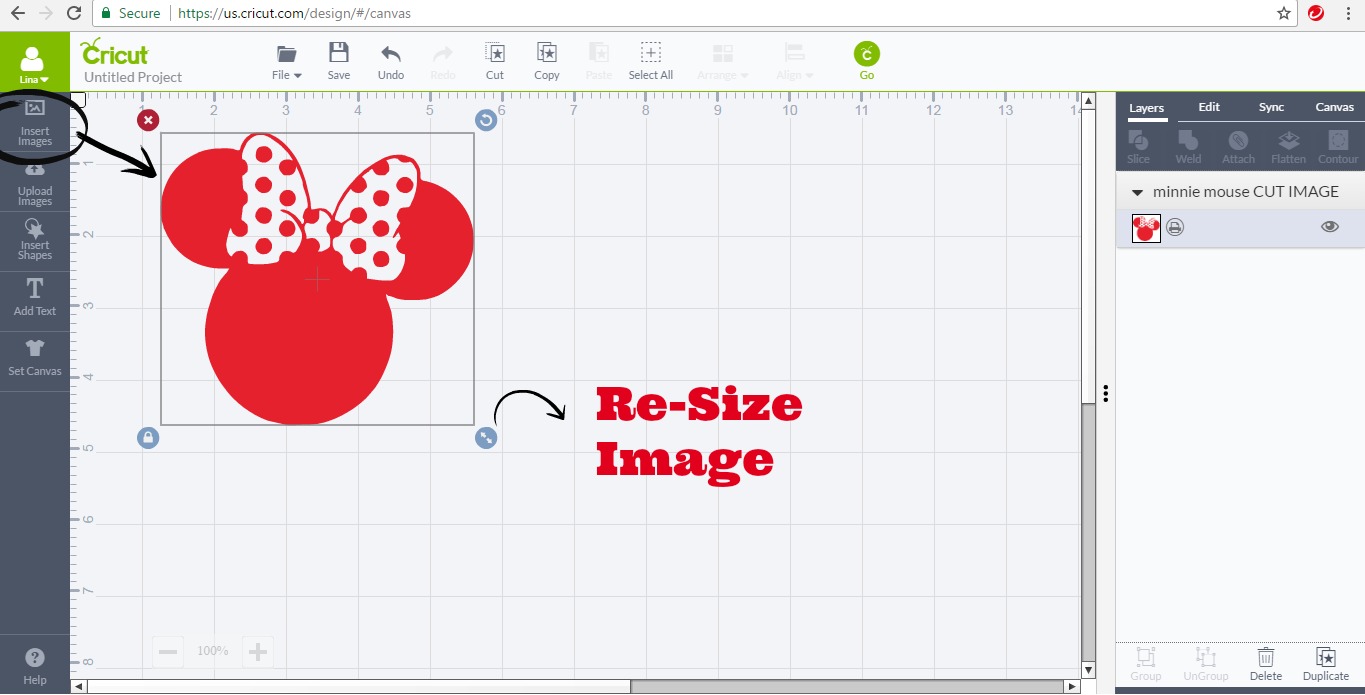Viewport: 1365px width, 695px height.
Task: Click the Add Text tool
Action: (34, 297)
